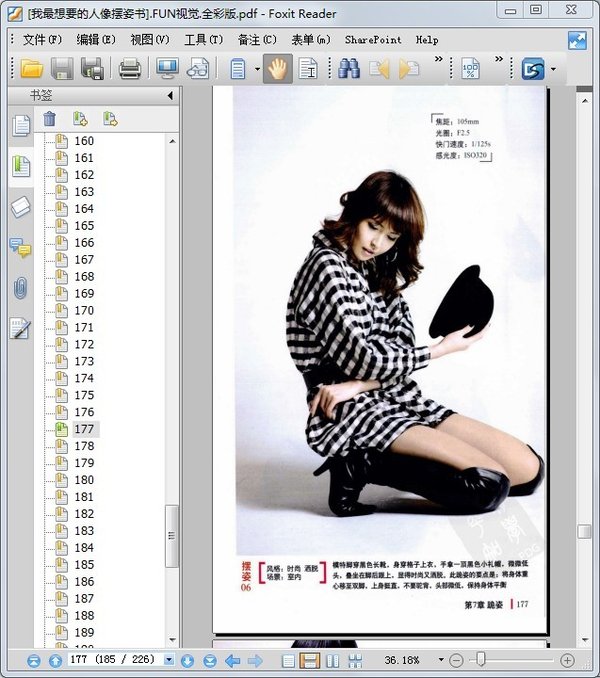
Task: Click the Open file folder icon
Action: coord(32,69)
